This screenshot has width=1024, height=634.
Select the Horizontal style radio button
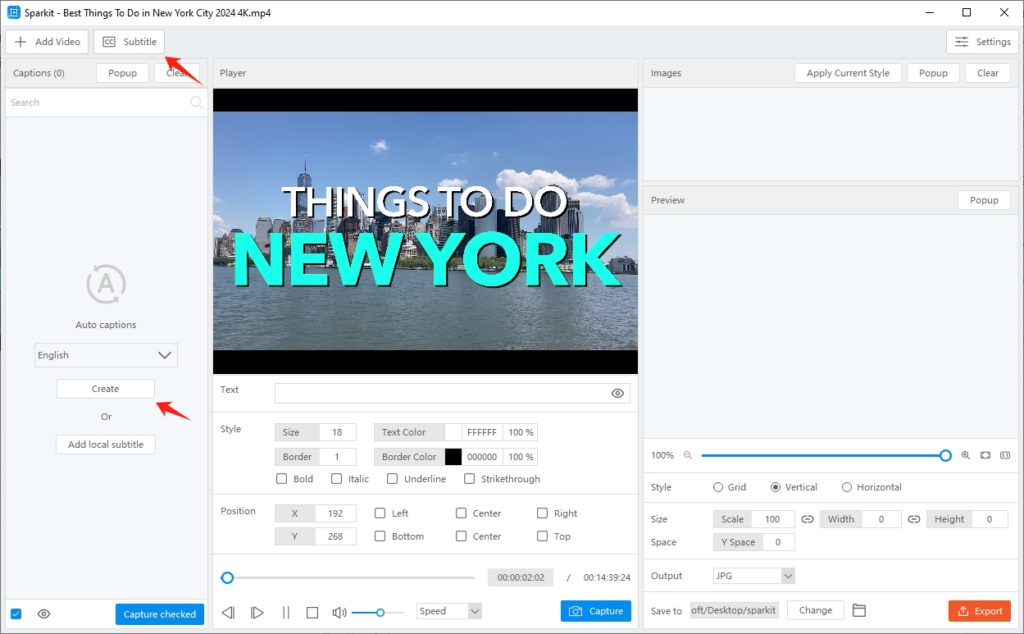click(845, 487)
